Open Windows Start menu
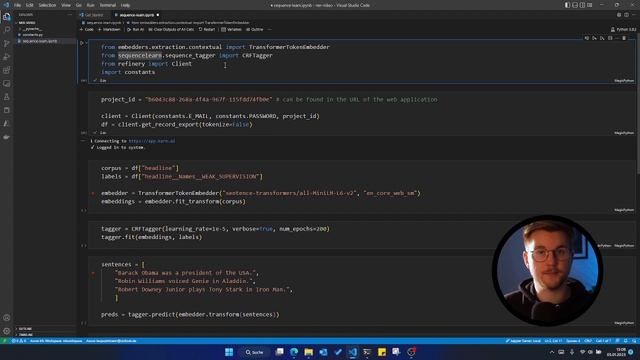Screen dimensions: 640x360 tap(229, 352)
